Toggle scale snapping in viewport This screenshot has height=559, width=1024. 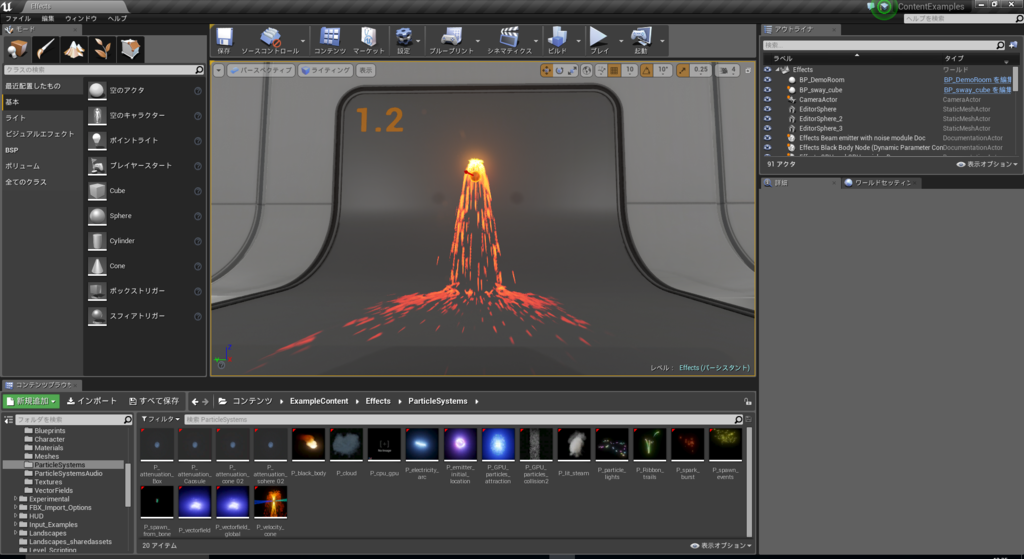682,70
